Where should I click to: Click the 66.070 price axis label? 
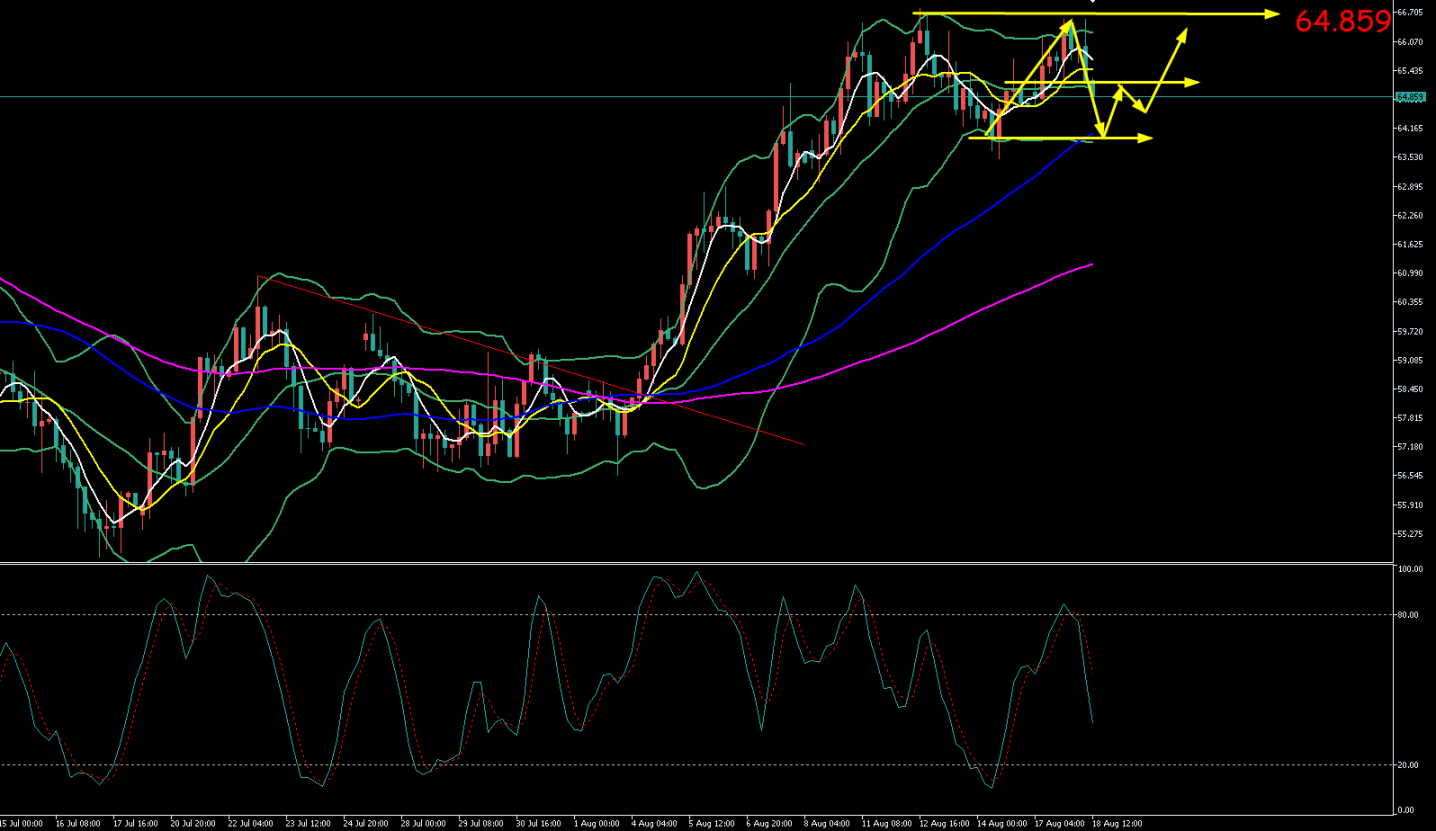[1410, 41]
